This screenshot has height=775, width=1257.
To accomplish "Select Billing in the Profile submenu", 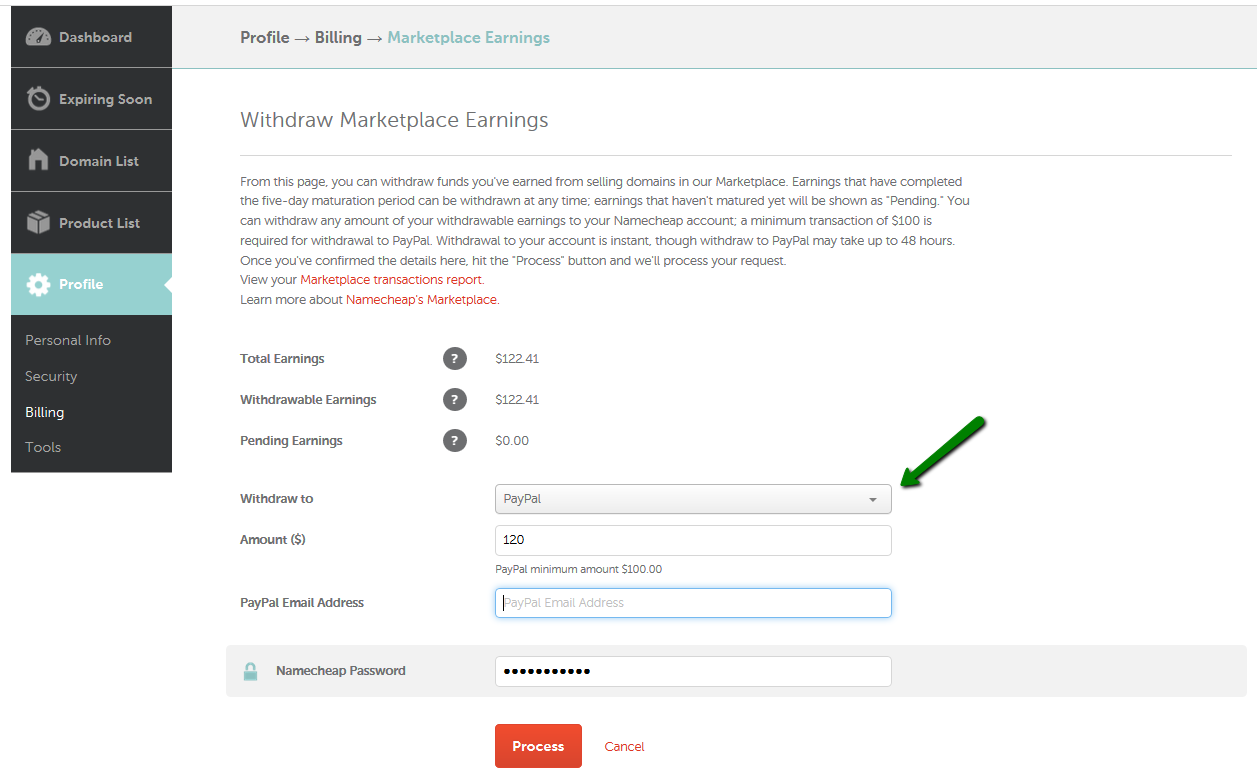I will tap(45, 412).
